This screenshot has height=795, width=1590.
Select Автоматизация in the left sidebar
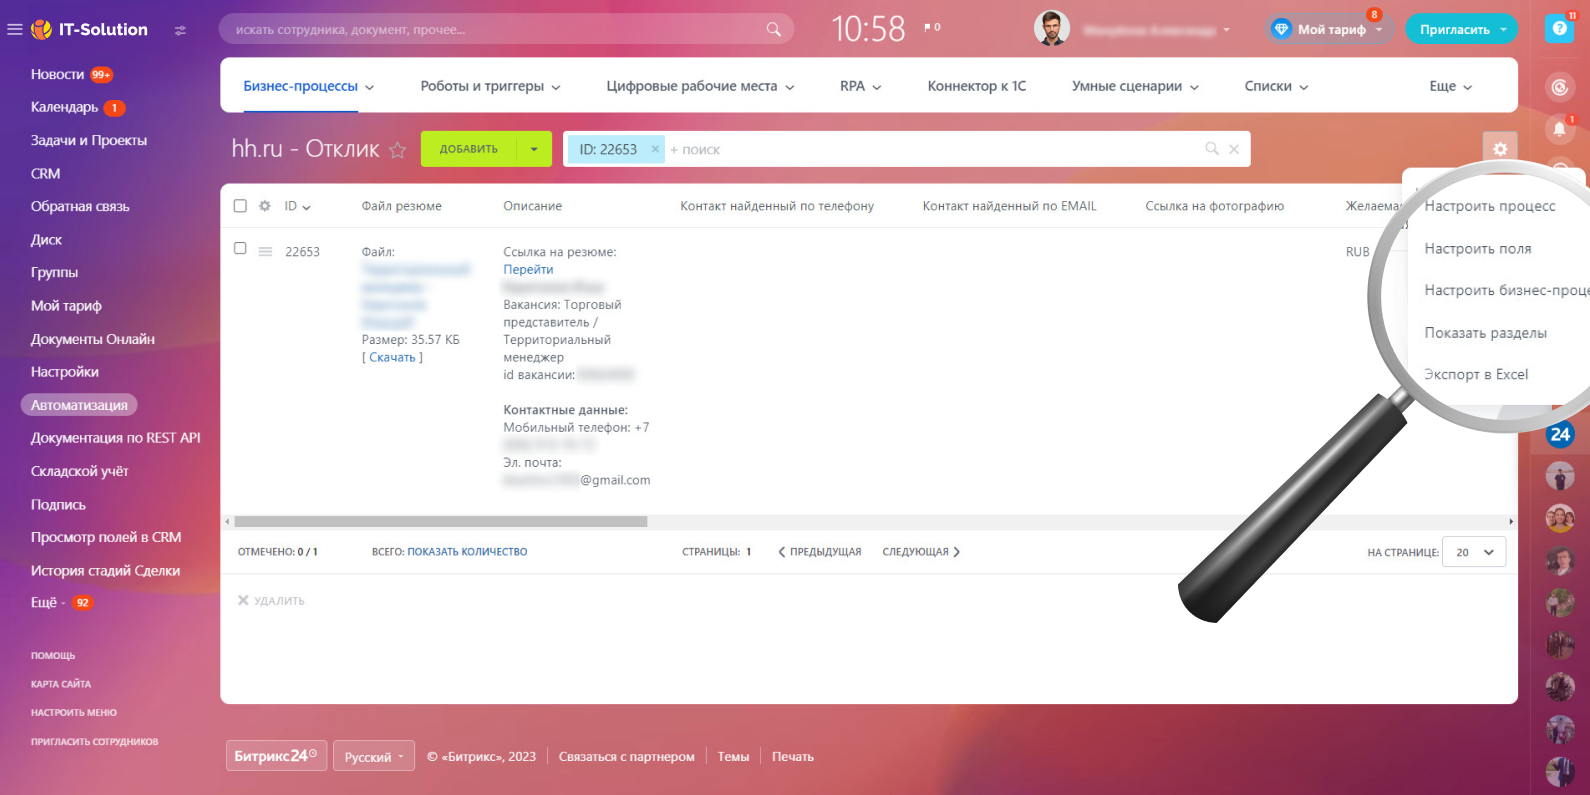coord(79,405)
